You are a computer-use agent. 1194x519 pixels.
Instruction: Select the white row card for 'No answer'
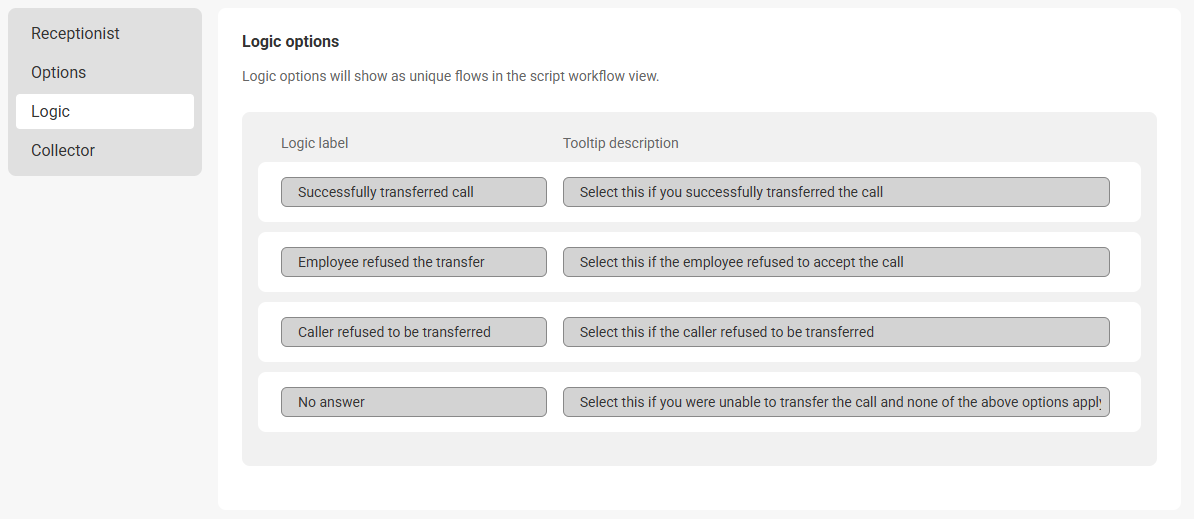tap(1124, 402)
